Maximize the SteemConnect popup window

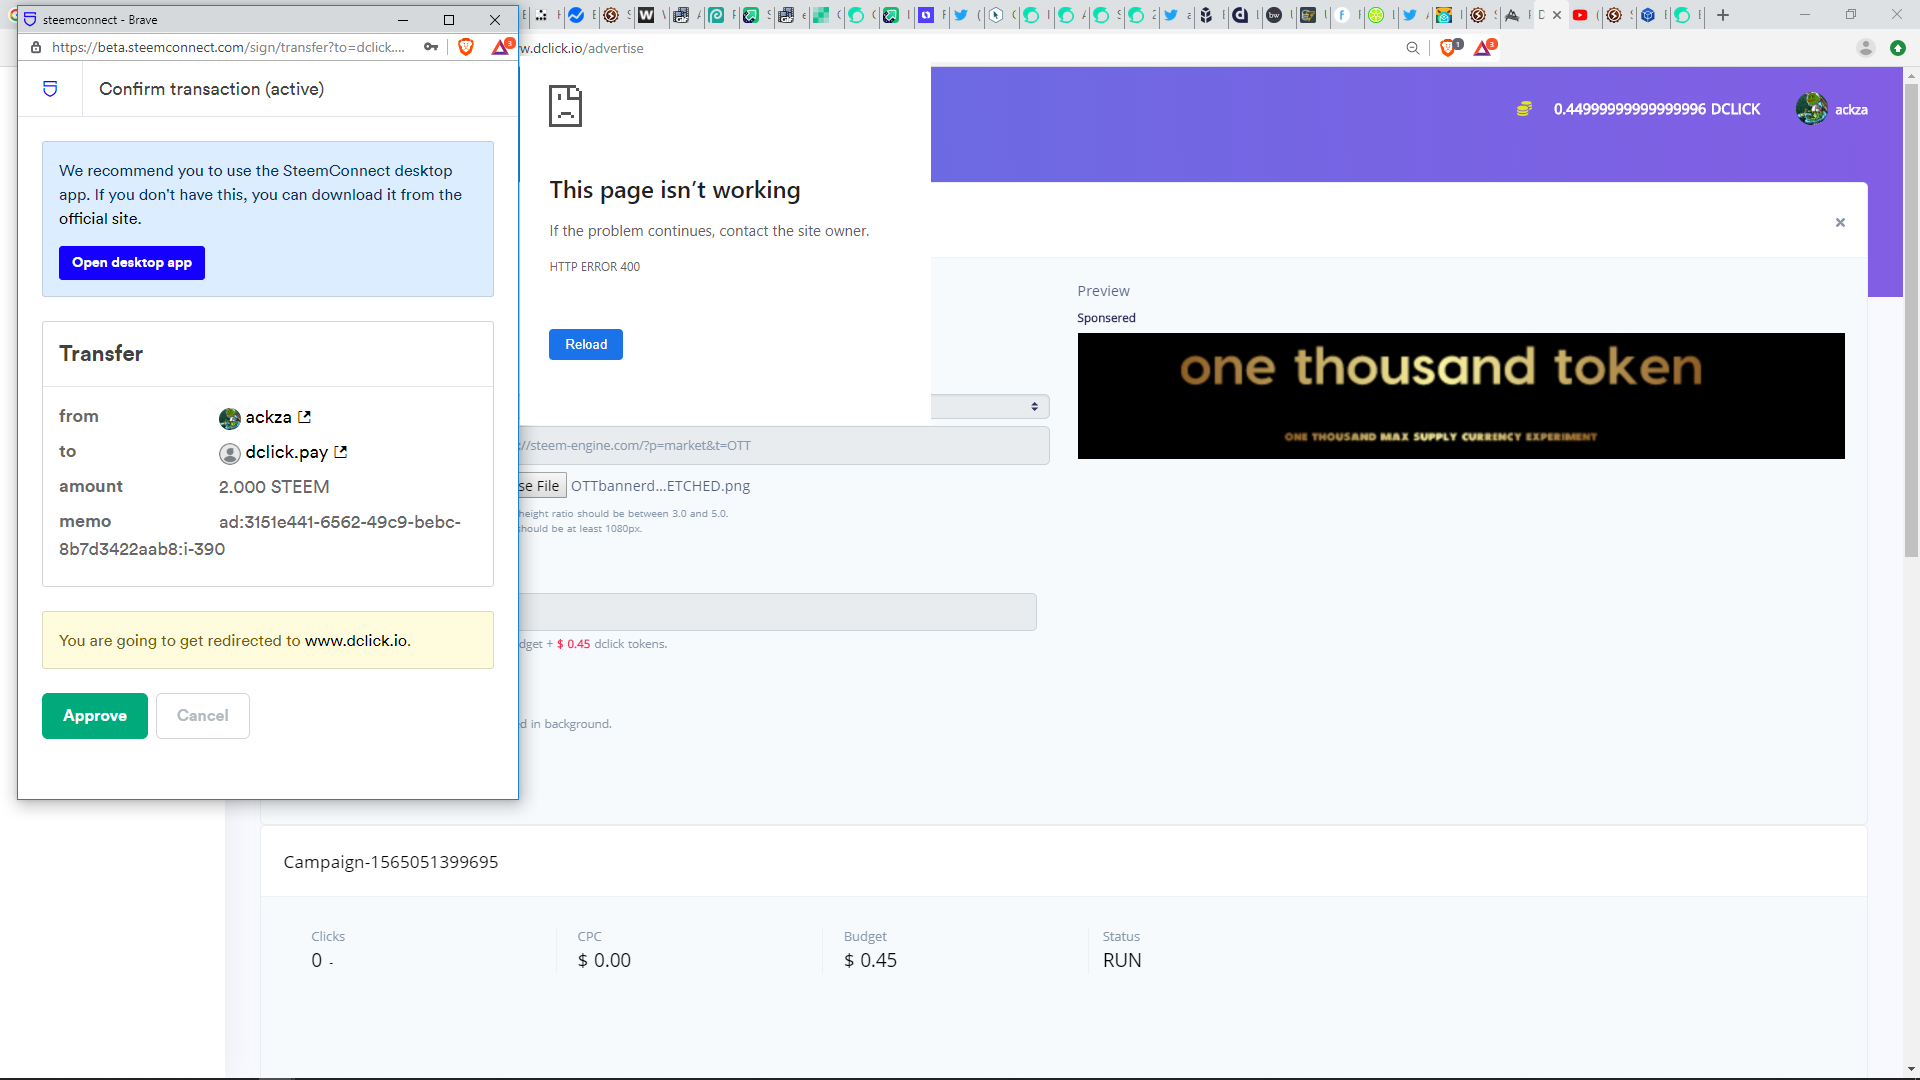coord(449,20)
